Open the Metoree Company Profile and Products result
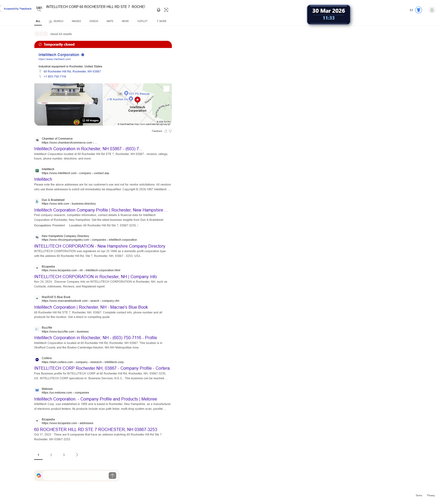The width and height of the screenshot is (444, 500). [95, 399]
